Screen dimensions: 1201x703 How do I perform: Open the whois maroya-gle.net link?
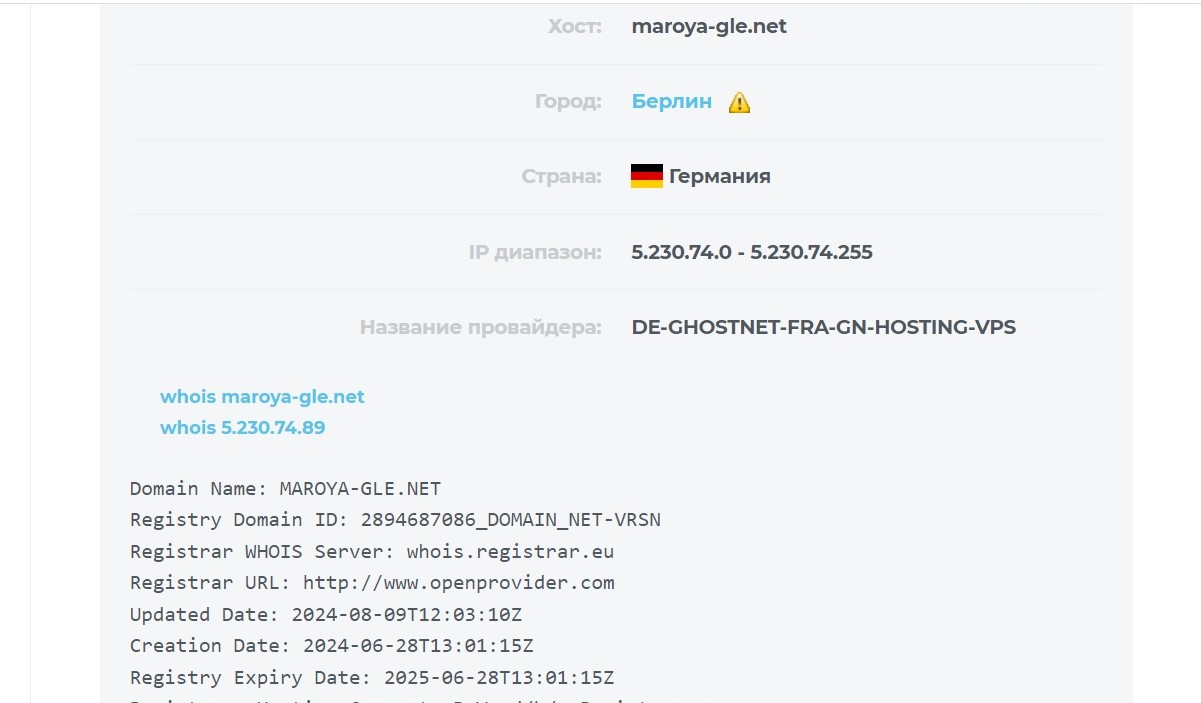click(262, 397)
